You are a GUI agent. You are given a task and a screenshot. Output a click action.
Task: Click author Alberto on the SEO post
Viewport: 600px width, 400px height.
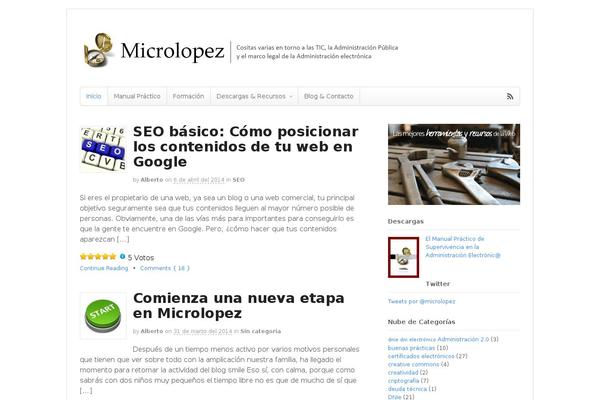click(152, 180)
